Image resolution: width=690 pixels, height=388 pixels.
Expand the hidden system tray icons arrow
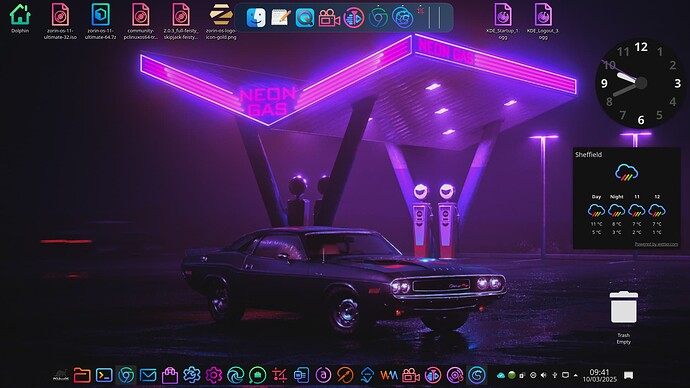pos(576,375)
